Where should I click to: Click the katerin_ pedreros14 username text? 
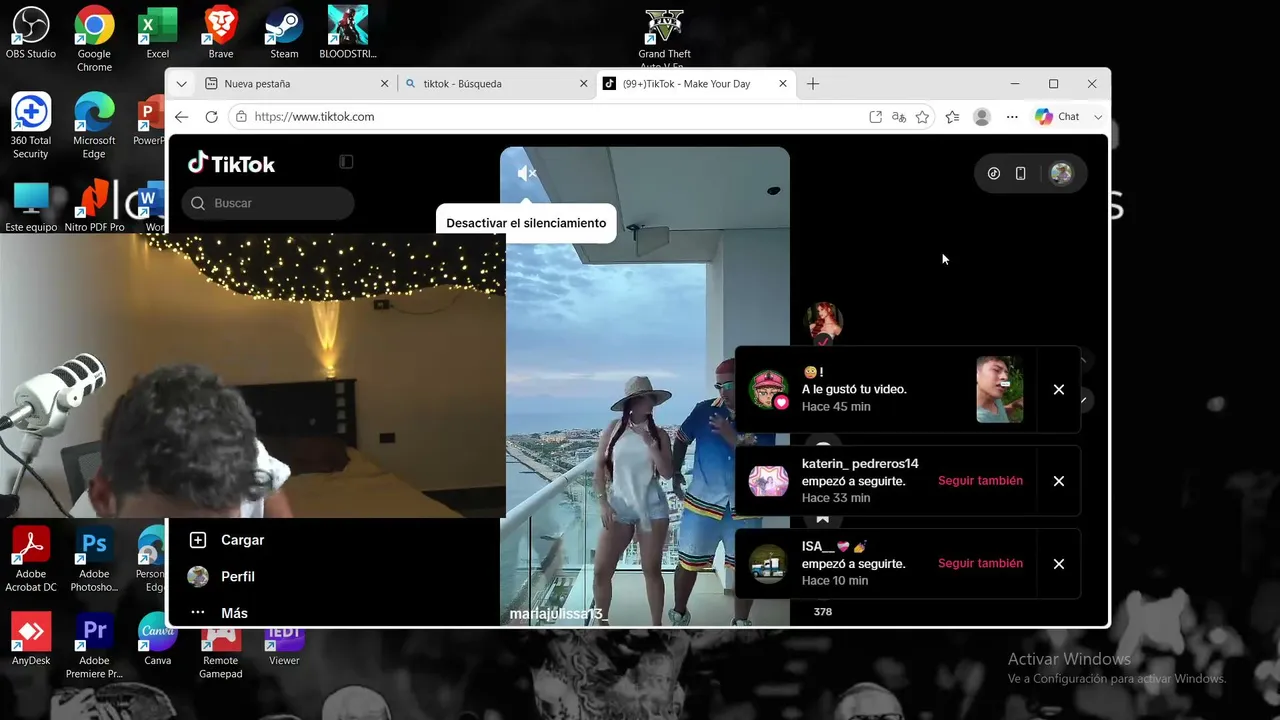(860, 464)
